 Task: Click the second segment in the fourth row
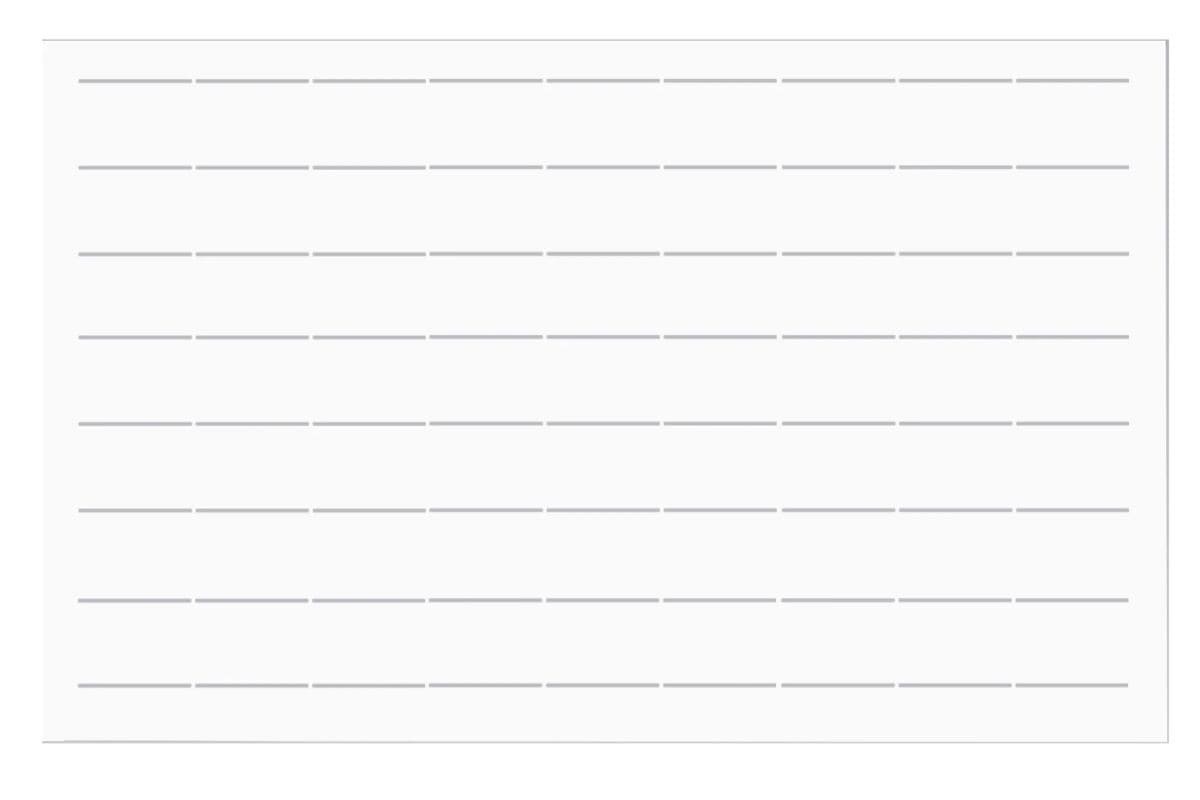coord(252,337)
